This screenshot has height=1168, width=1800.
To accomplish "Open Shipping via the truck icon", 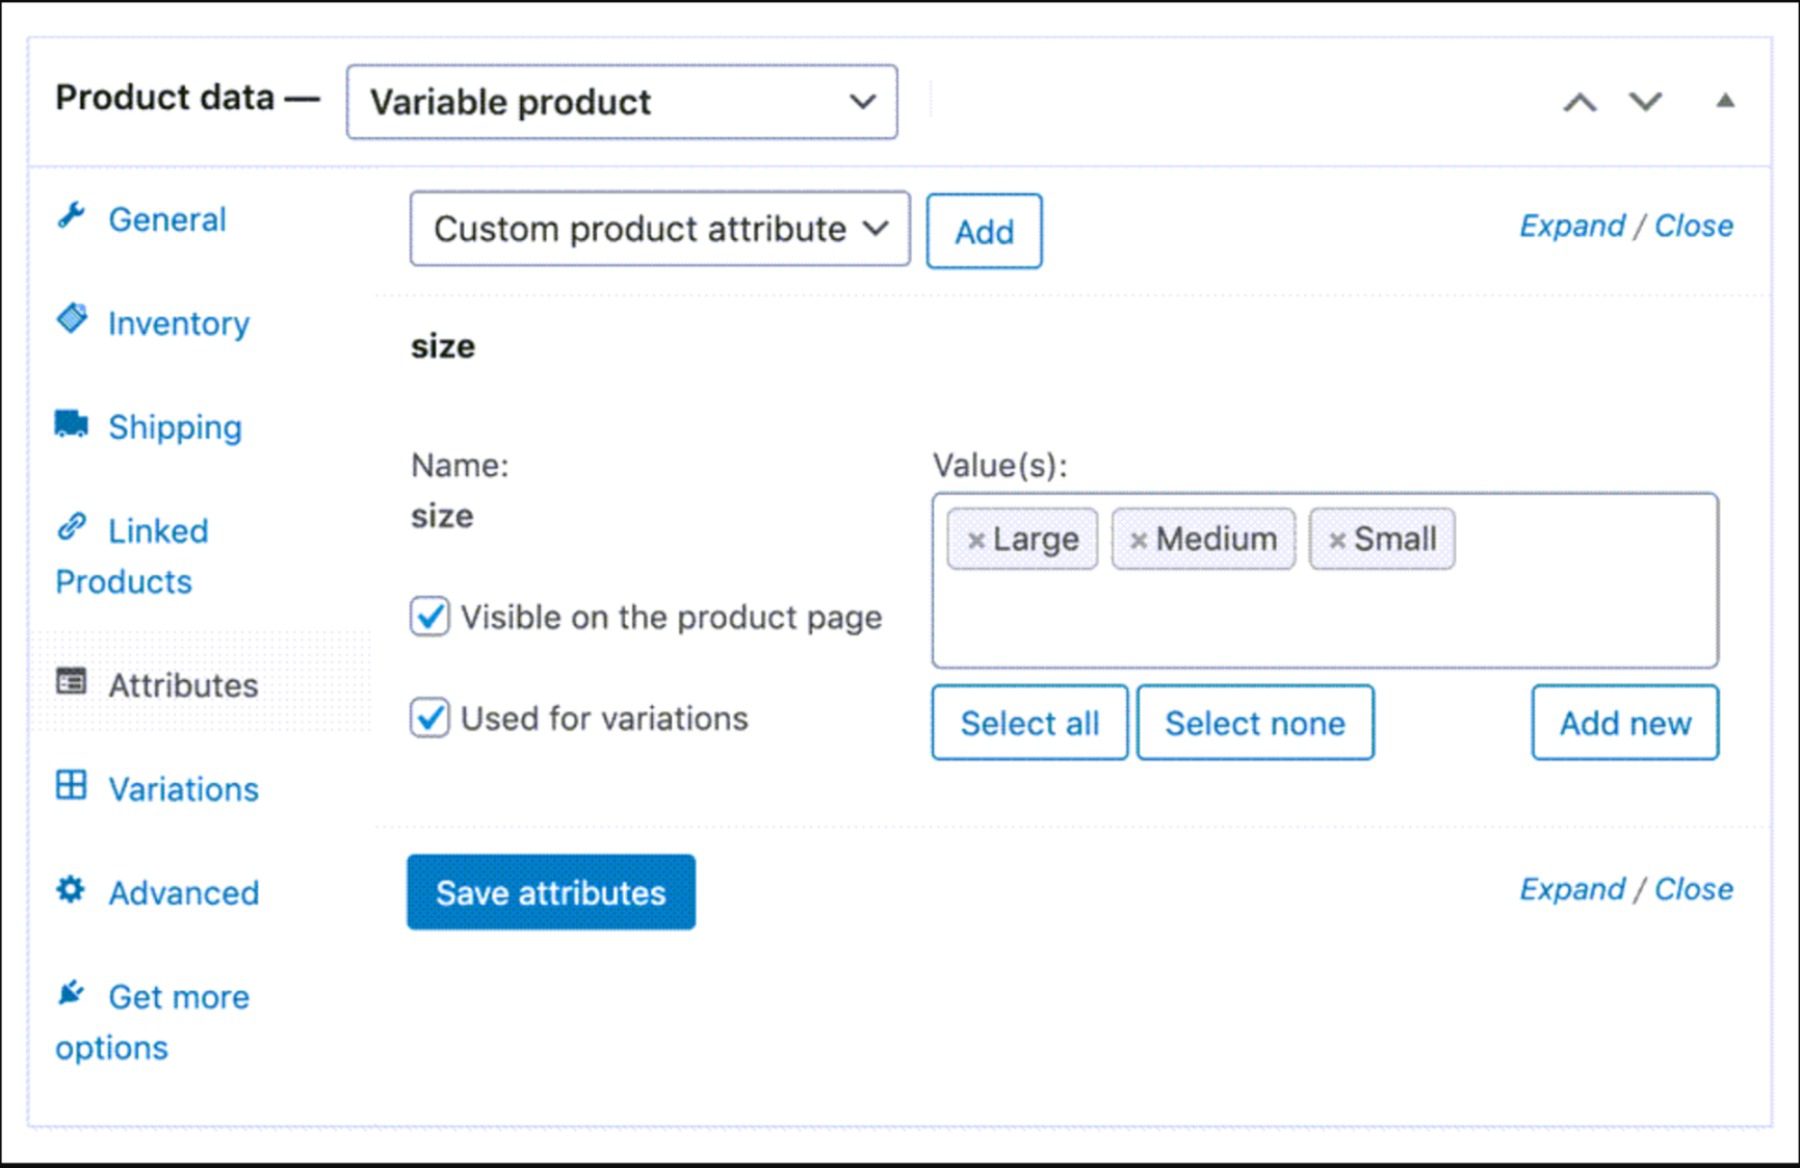I will pos(71,425).
